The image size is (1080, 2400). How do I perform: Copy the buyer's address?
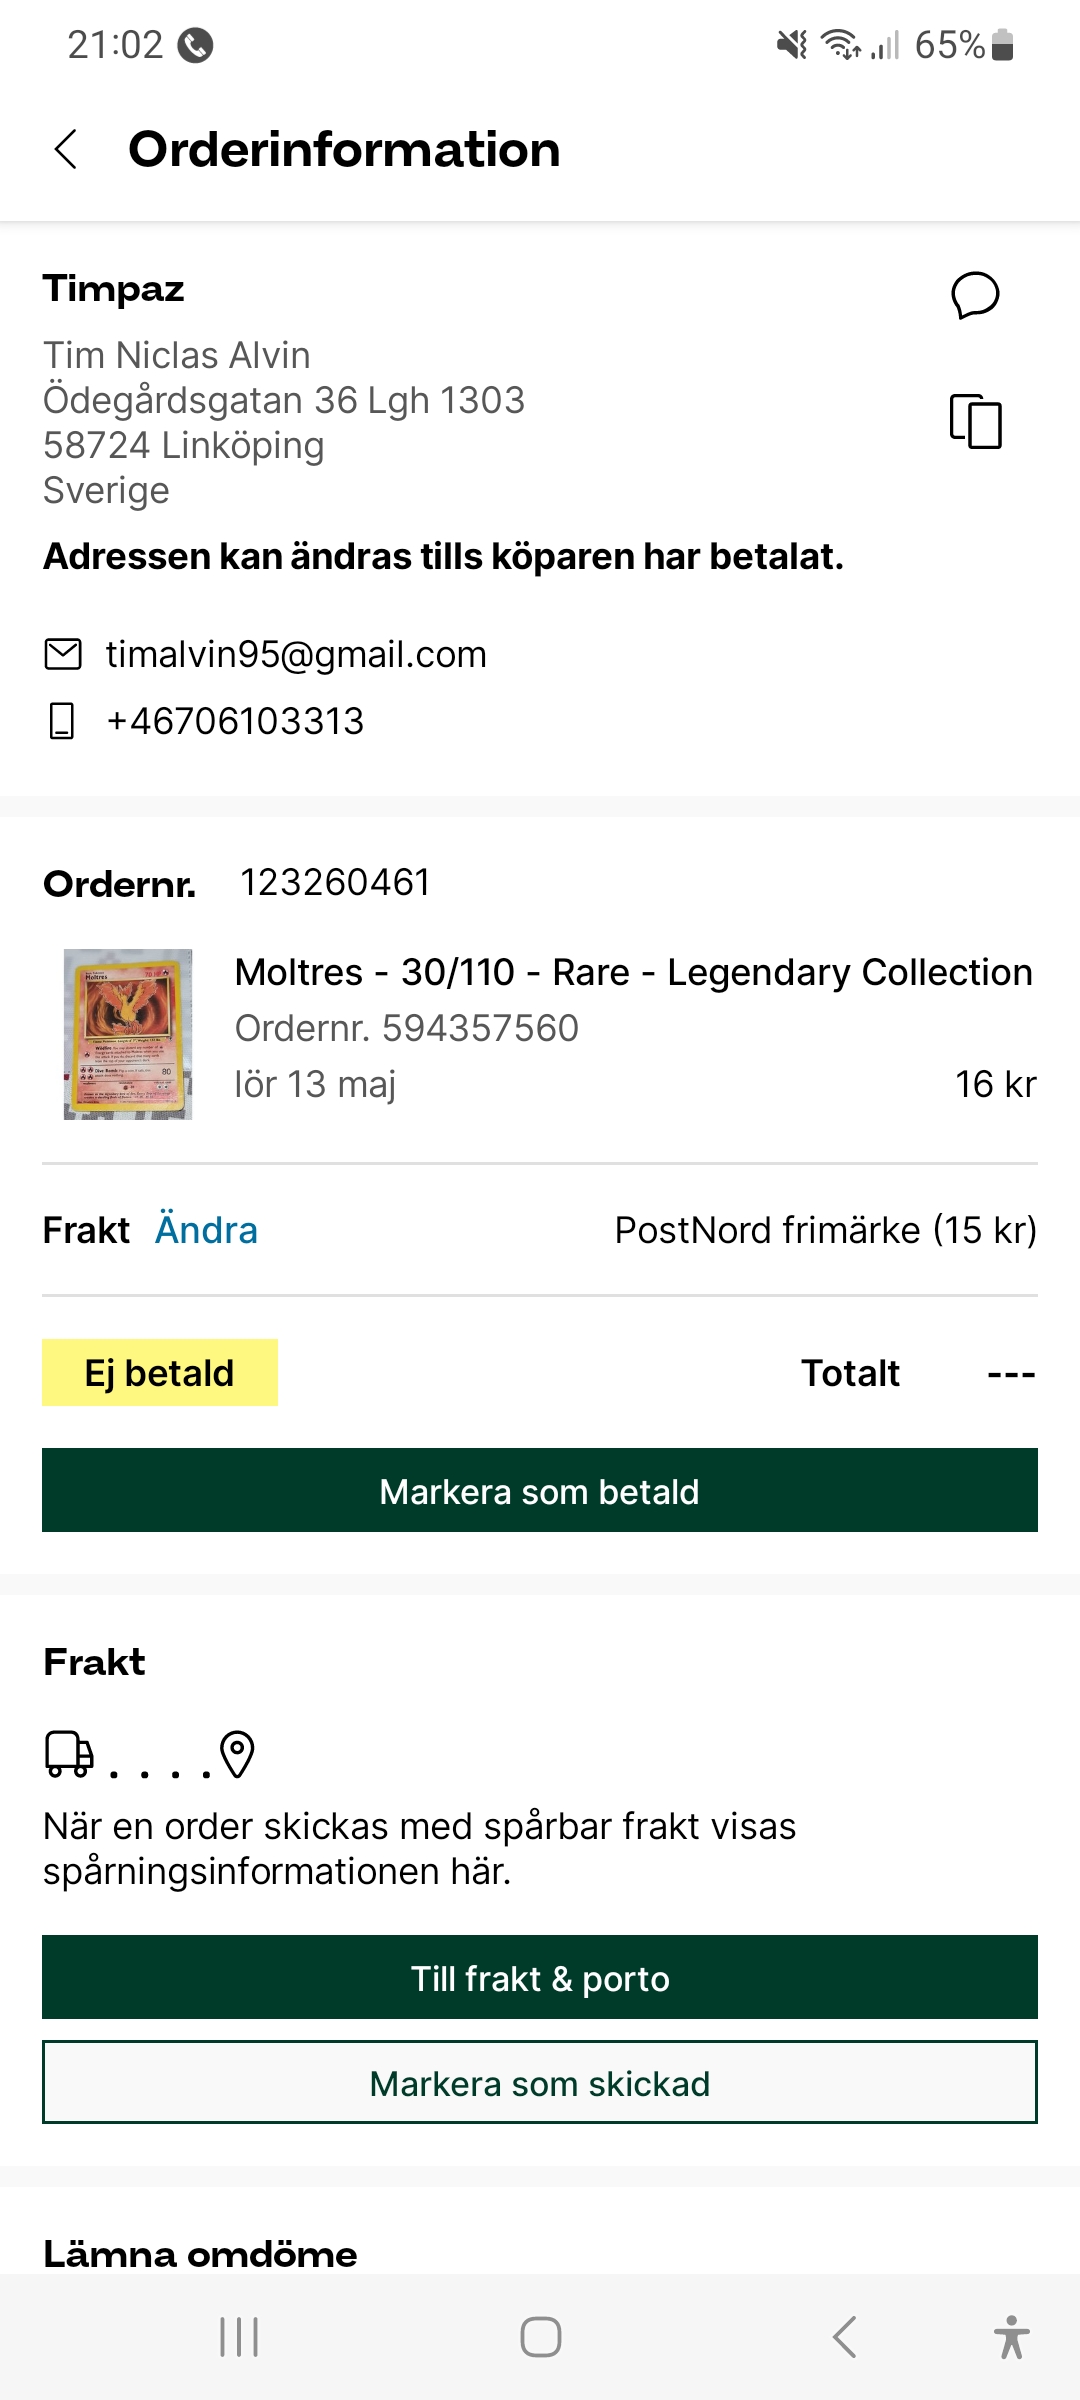pos(975,421)
